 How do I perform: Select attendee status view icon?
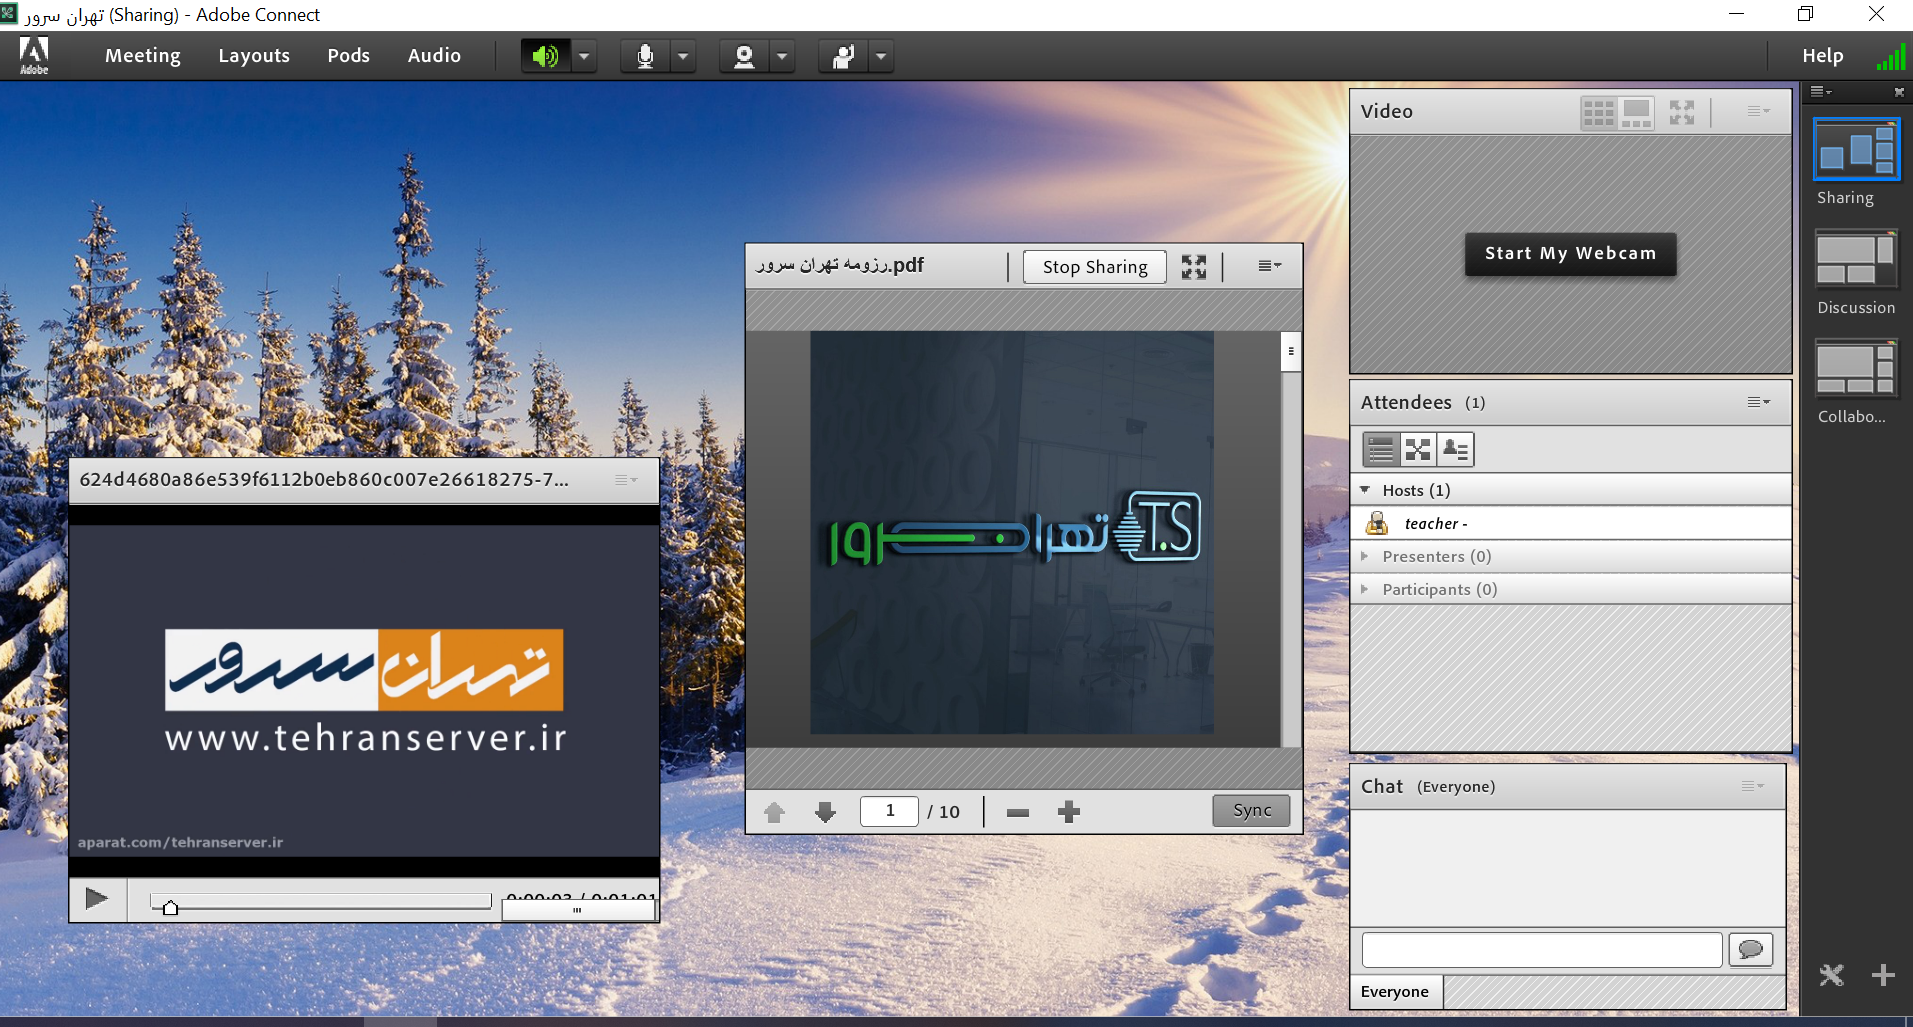[x=1456, y=450]
